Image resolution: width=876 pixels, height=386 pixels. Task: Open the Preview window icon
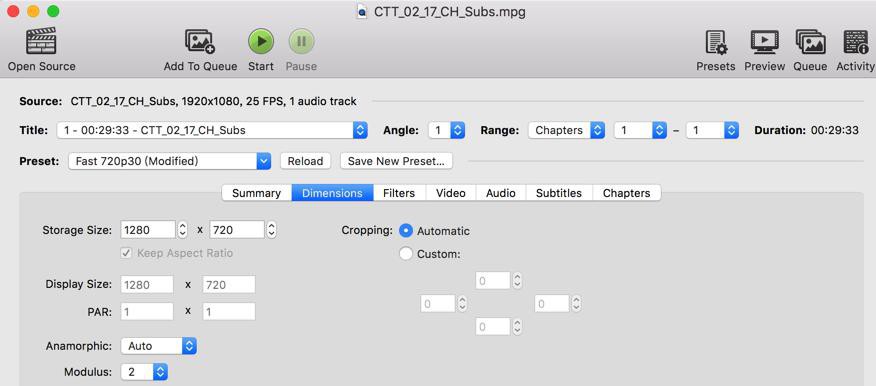764,42
